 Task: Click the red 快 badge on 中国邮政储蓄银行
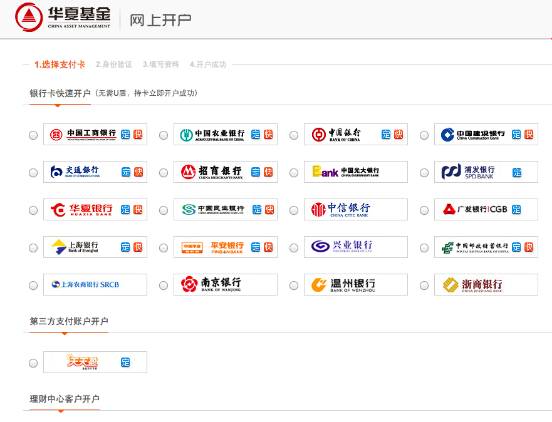pos(529,247)
